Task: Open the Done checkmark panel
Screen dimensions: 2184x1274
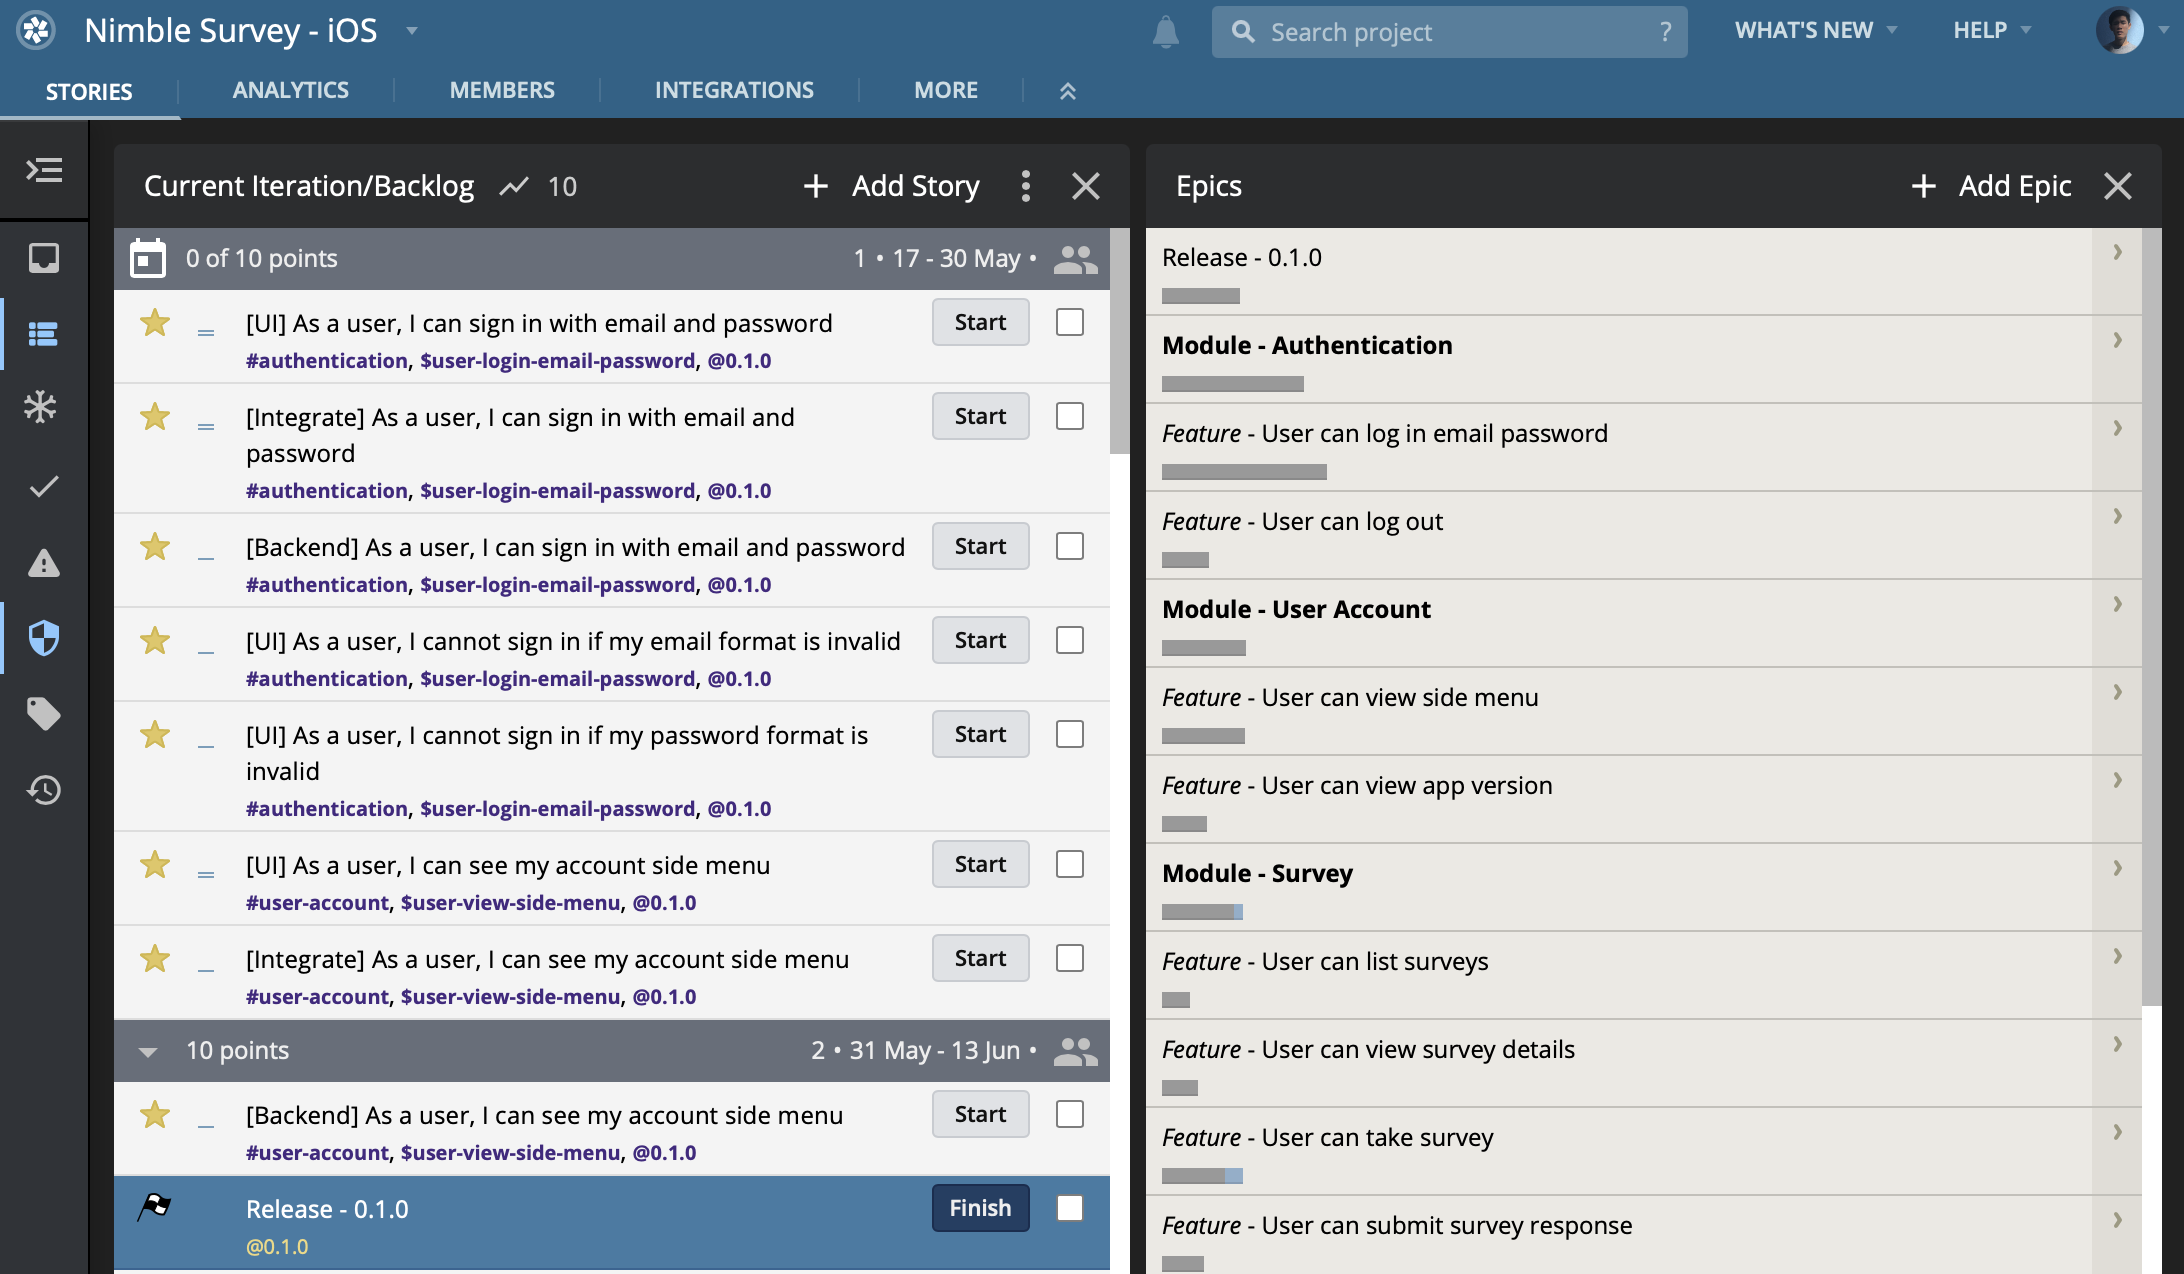Action: 43,486
